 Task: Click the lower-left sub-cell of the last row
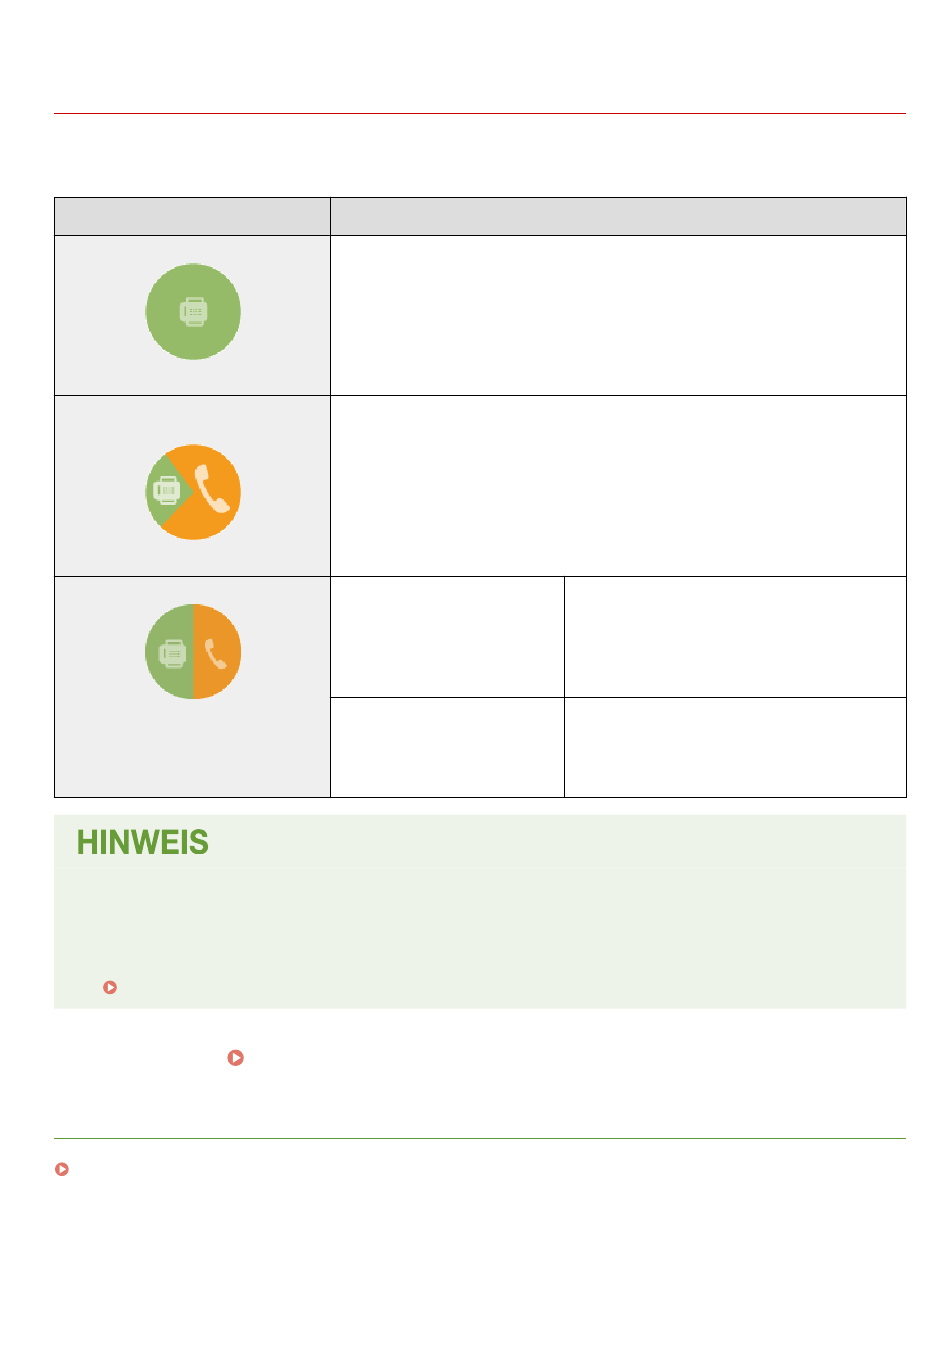447,747
